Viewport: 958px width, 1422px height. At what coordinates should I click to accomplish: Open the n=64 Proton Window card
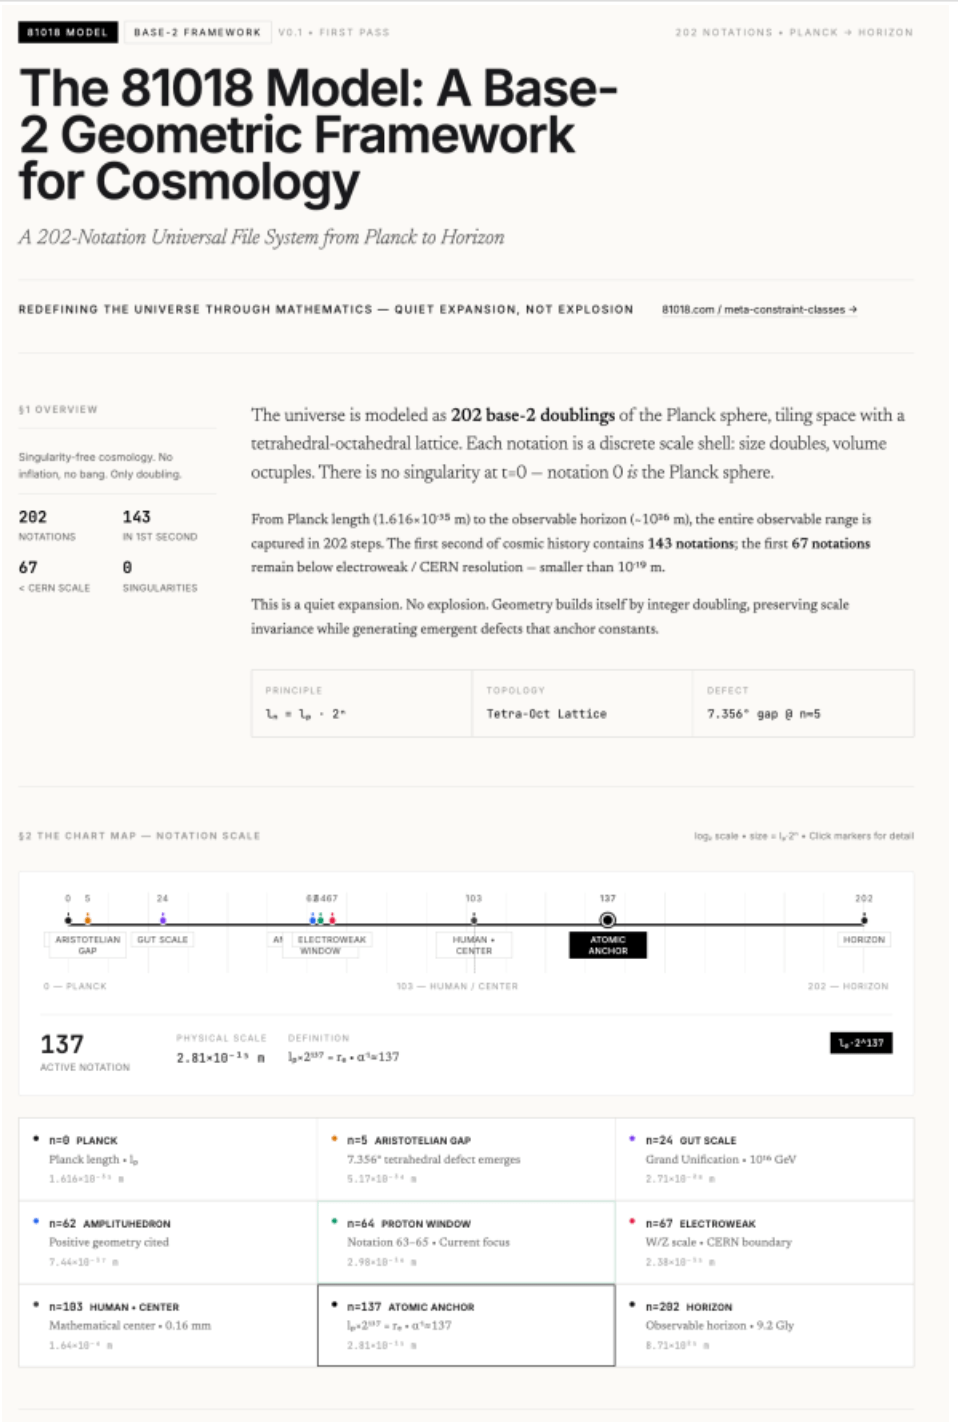point(466,1242)
